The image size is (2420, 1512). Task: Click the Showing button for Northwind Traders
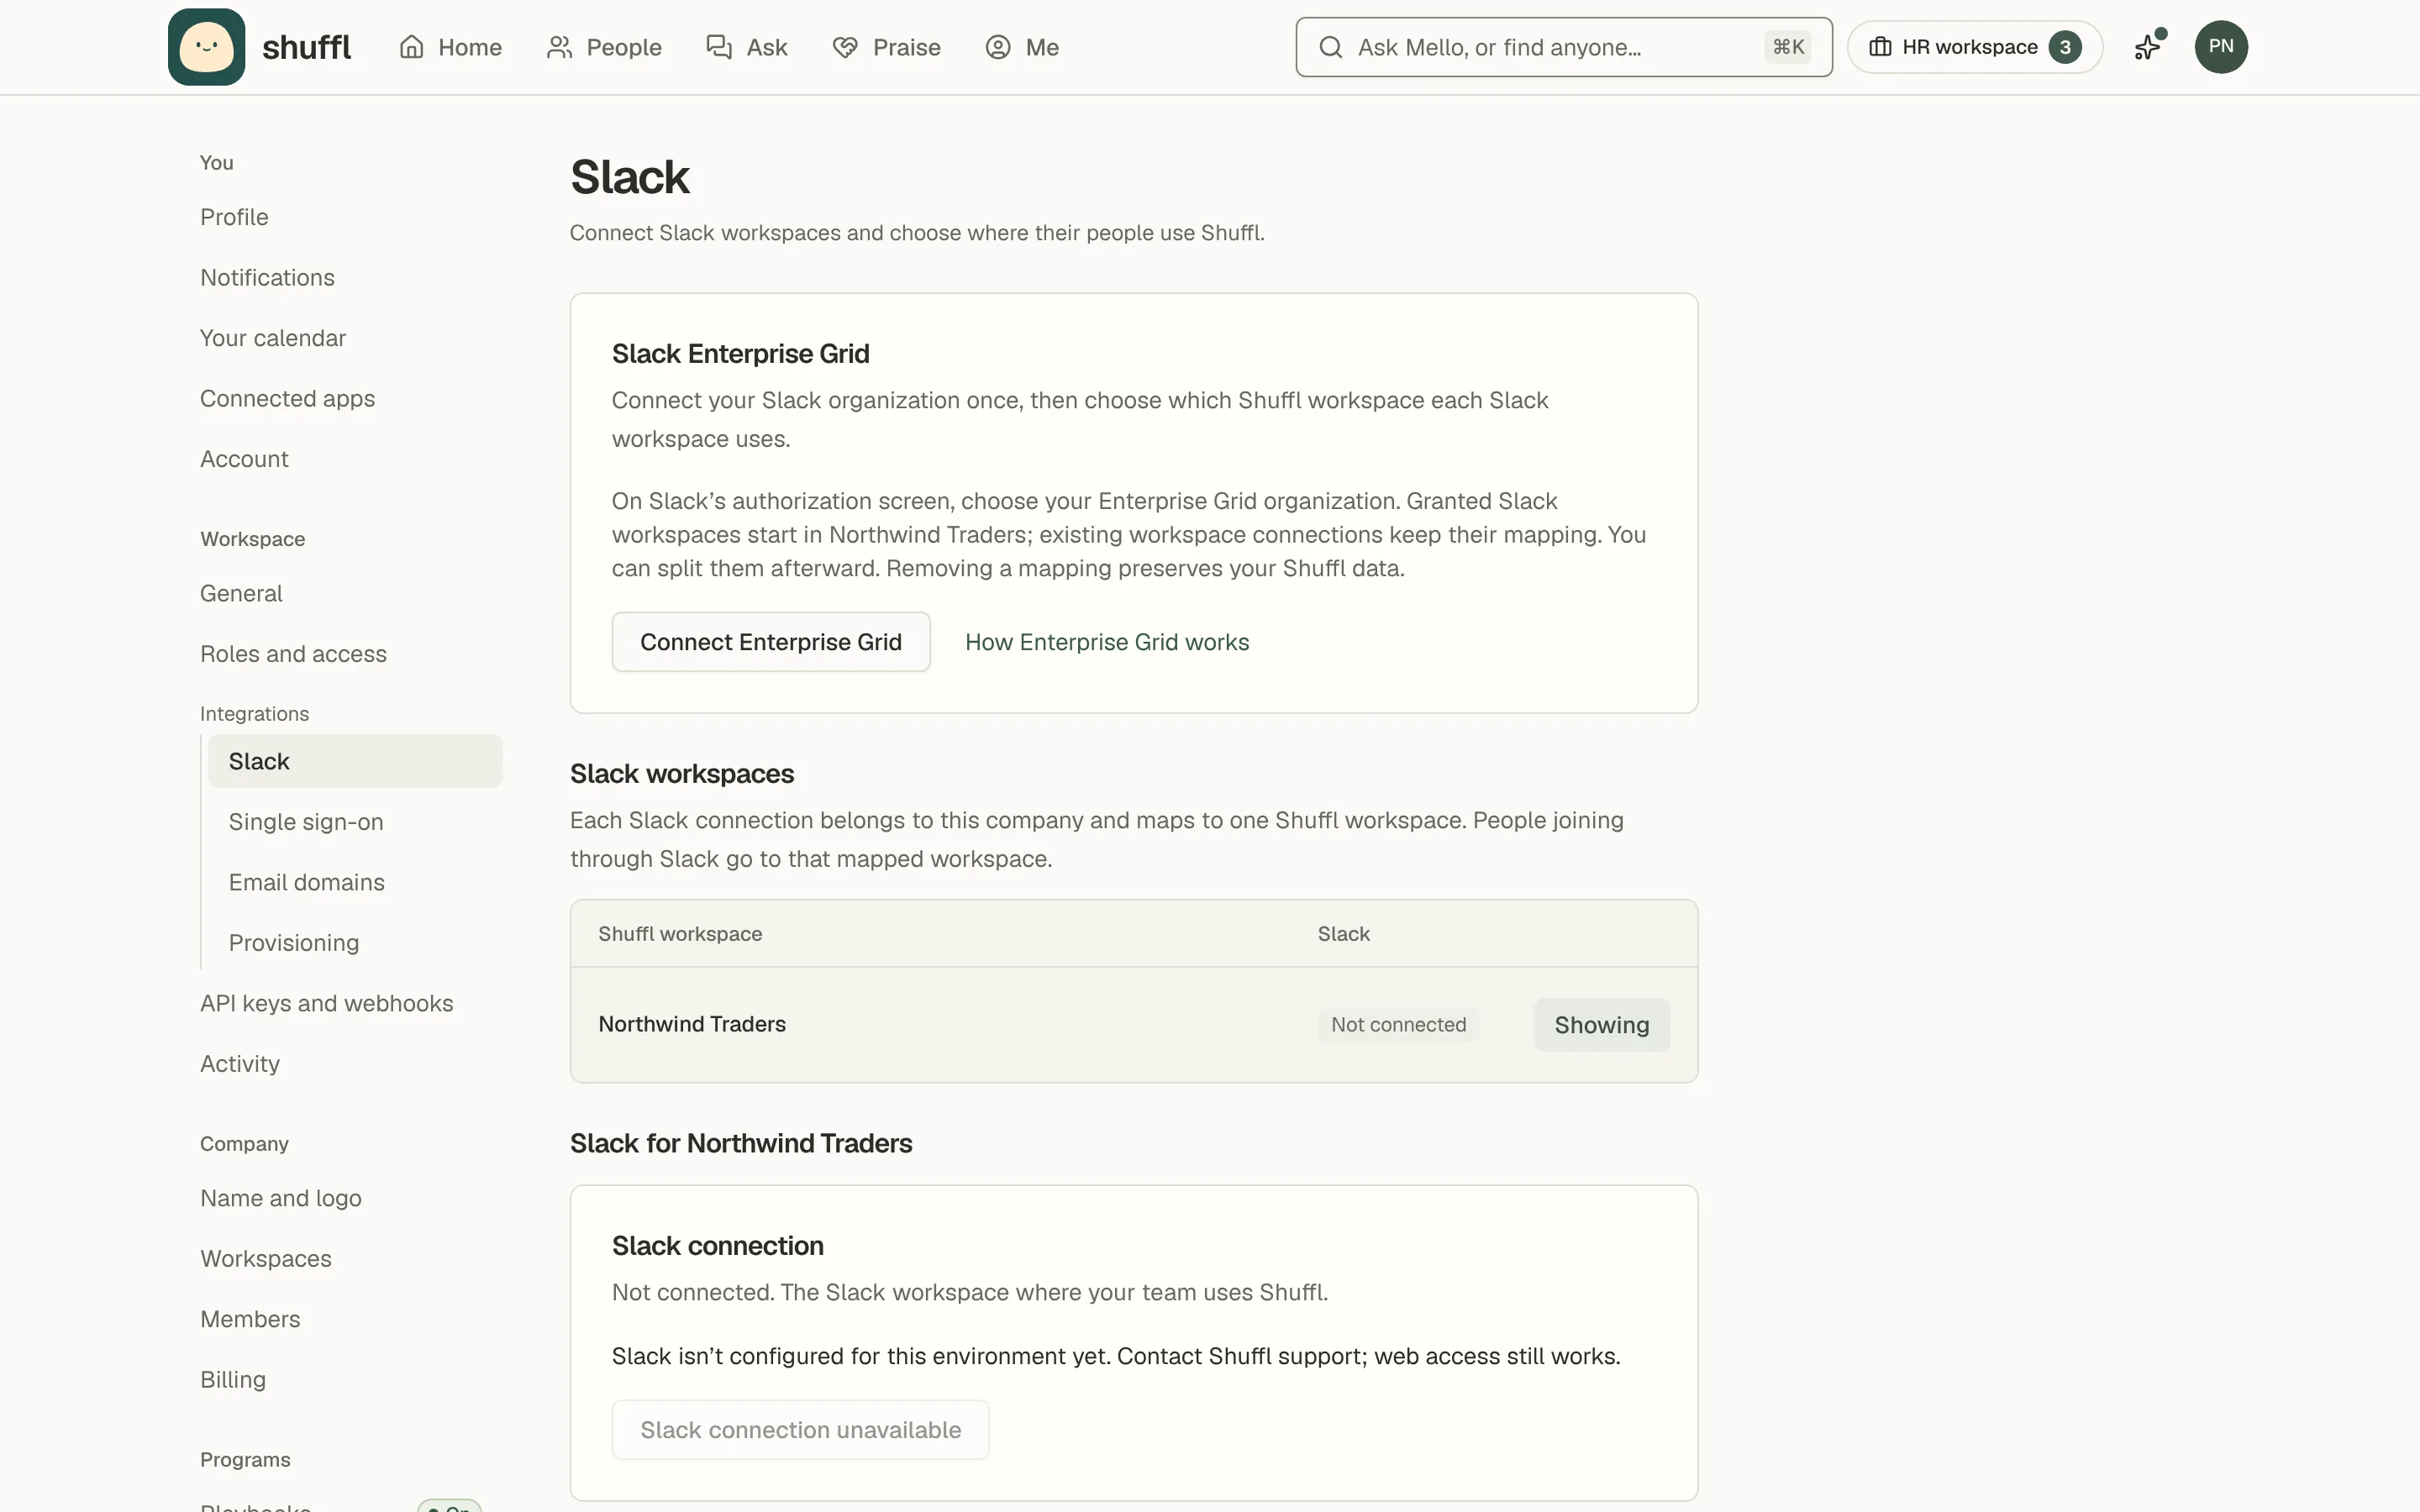(x=1601, y=1024)
